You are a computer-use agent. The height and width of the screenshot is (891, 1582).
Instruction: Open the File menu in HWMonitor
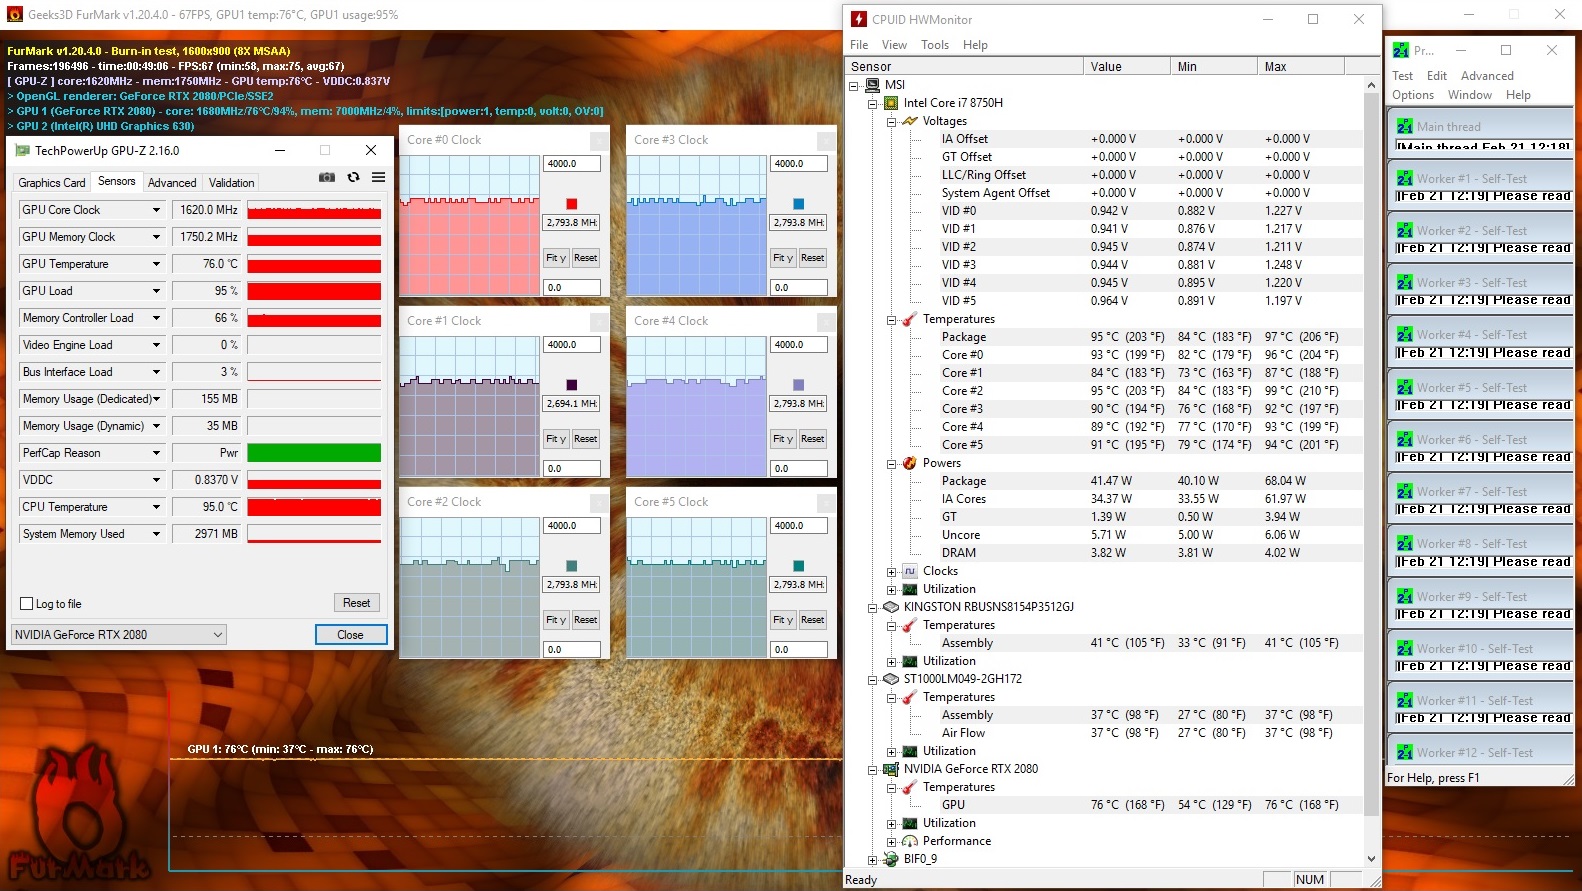click(x=859, y=45)
